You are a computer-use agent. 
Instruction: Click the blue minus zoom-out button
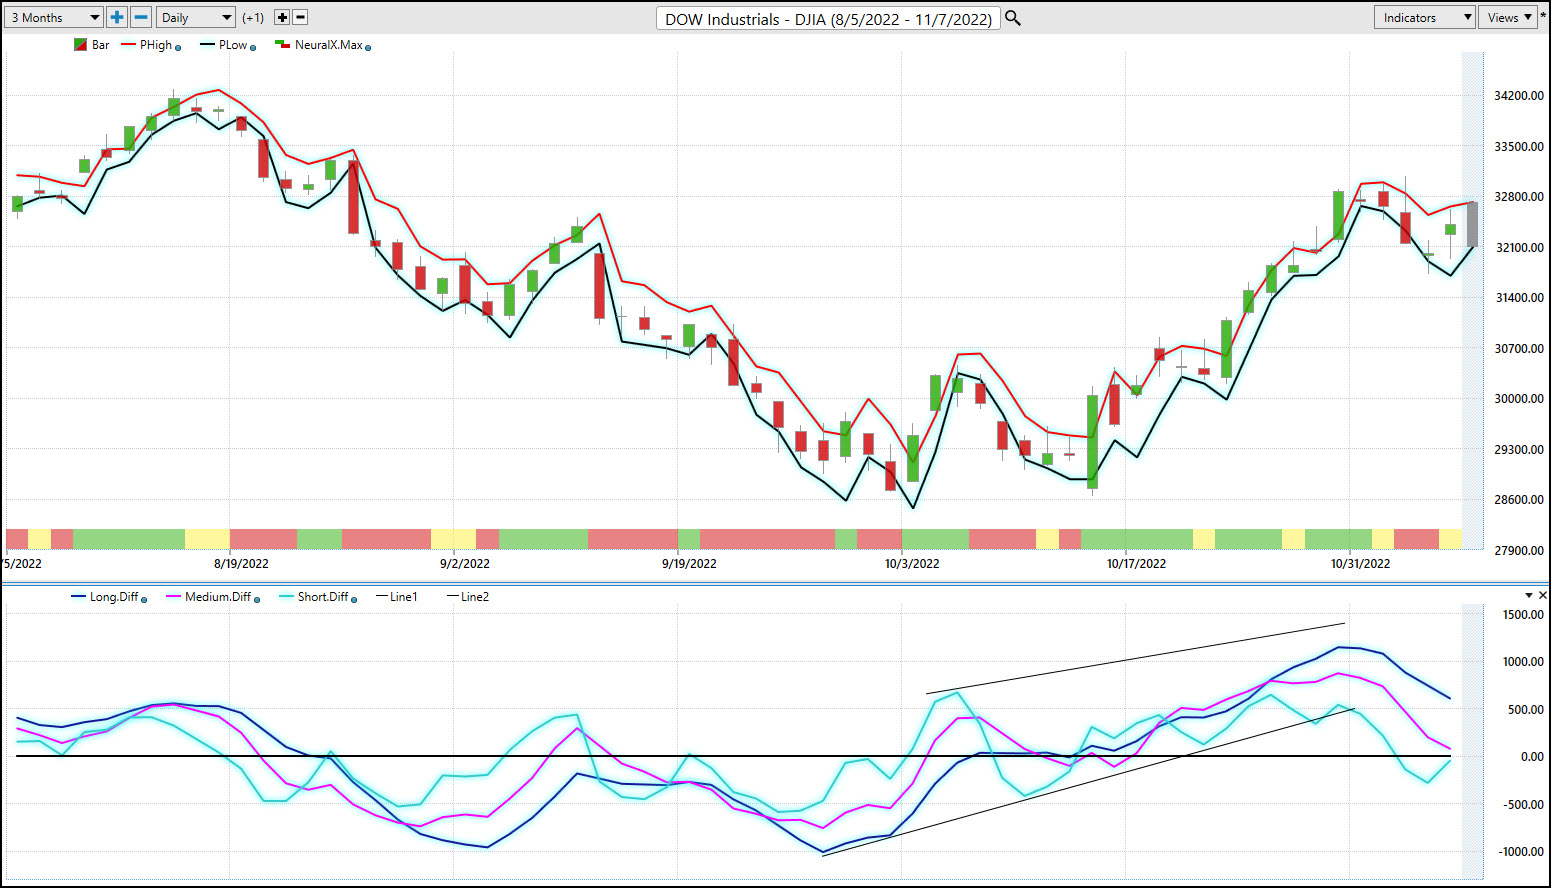click(141, 17)
